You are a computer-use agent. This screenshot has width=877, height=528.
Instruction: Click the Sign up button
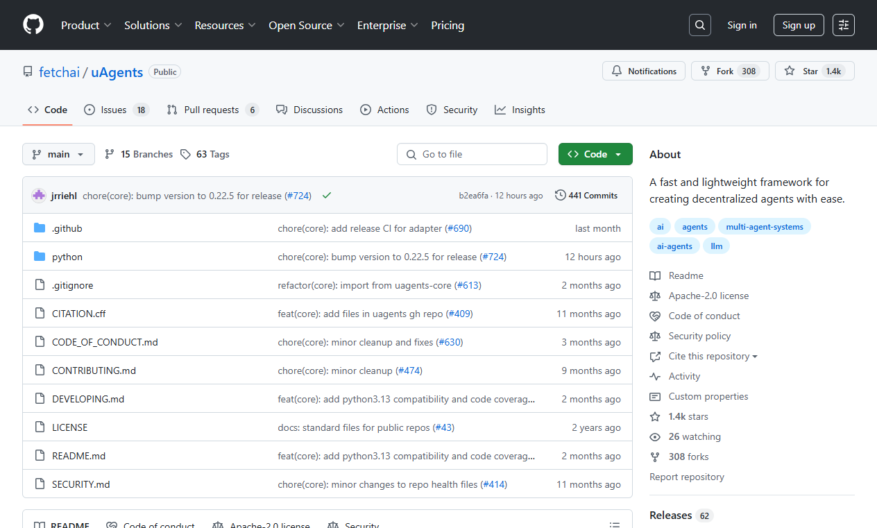(798, 25)
